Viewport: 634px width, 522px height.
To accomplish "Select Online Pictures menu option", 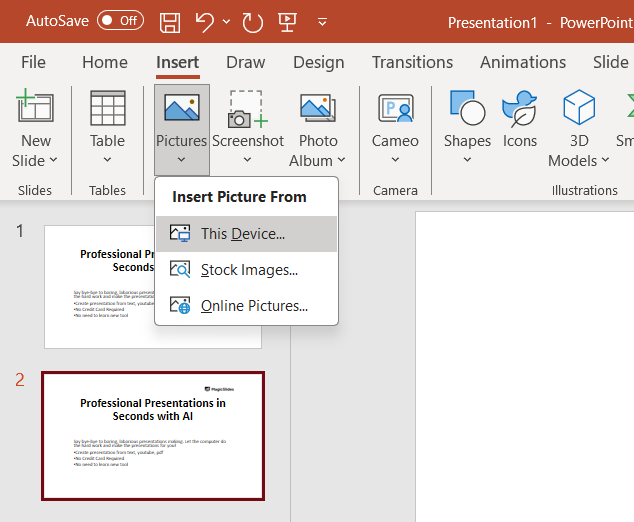I will click(254, 306).
